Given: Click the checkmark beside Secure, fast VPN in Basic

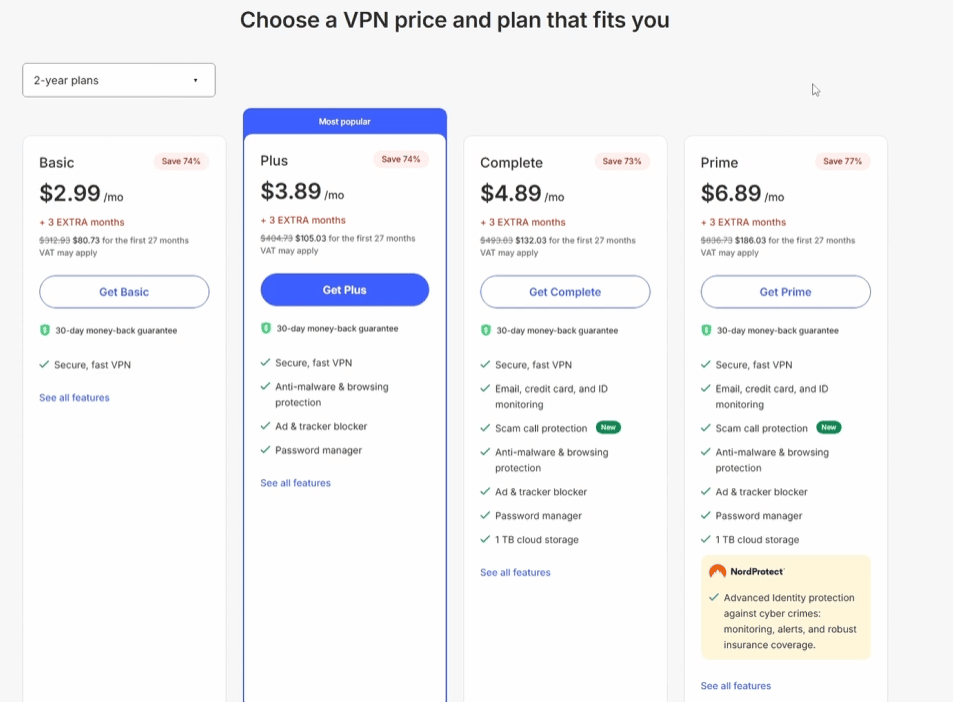Looking at the screenshot, I should [44, 364].
